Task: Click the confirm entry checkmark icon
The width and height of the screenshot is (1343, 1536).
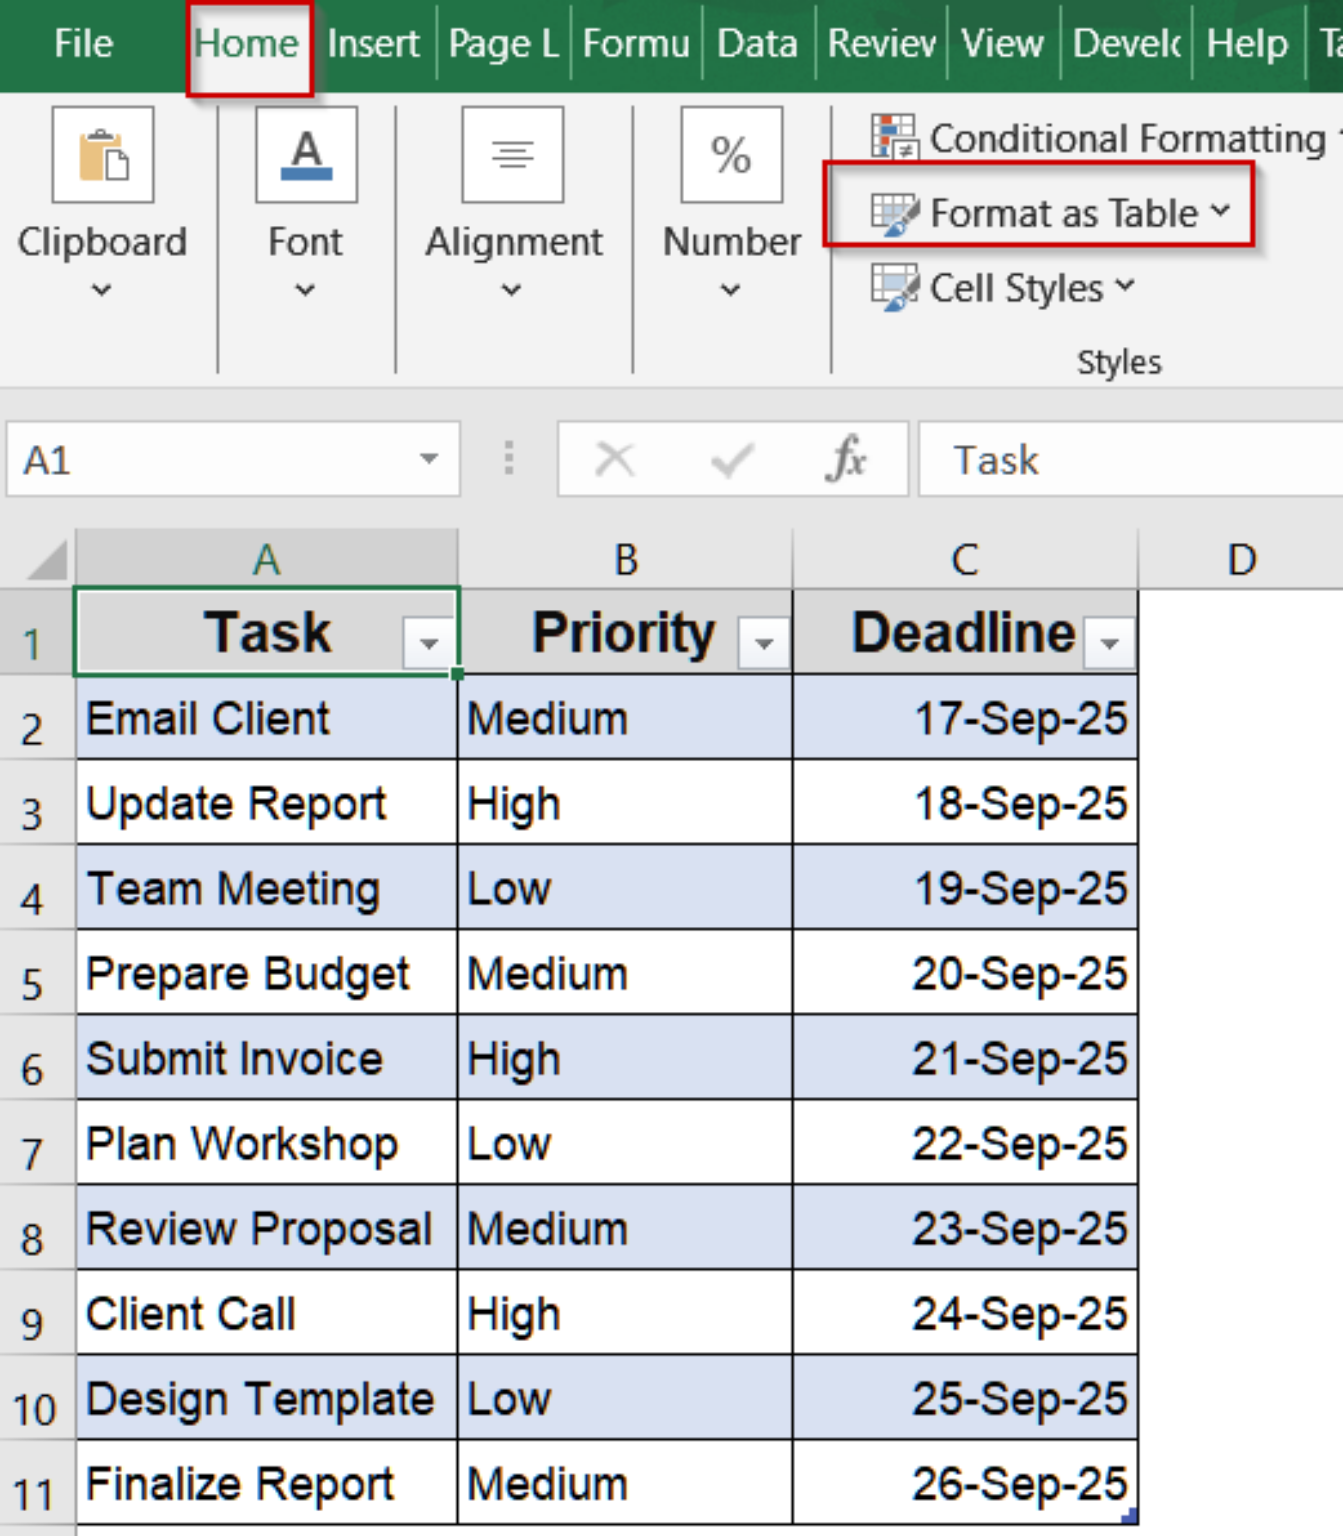Action: point(731,460)
